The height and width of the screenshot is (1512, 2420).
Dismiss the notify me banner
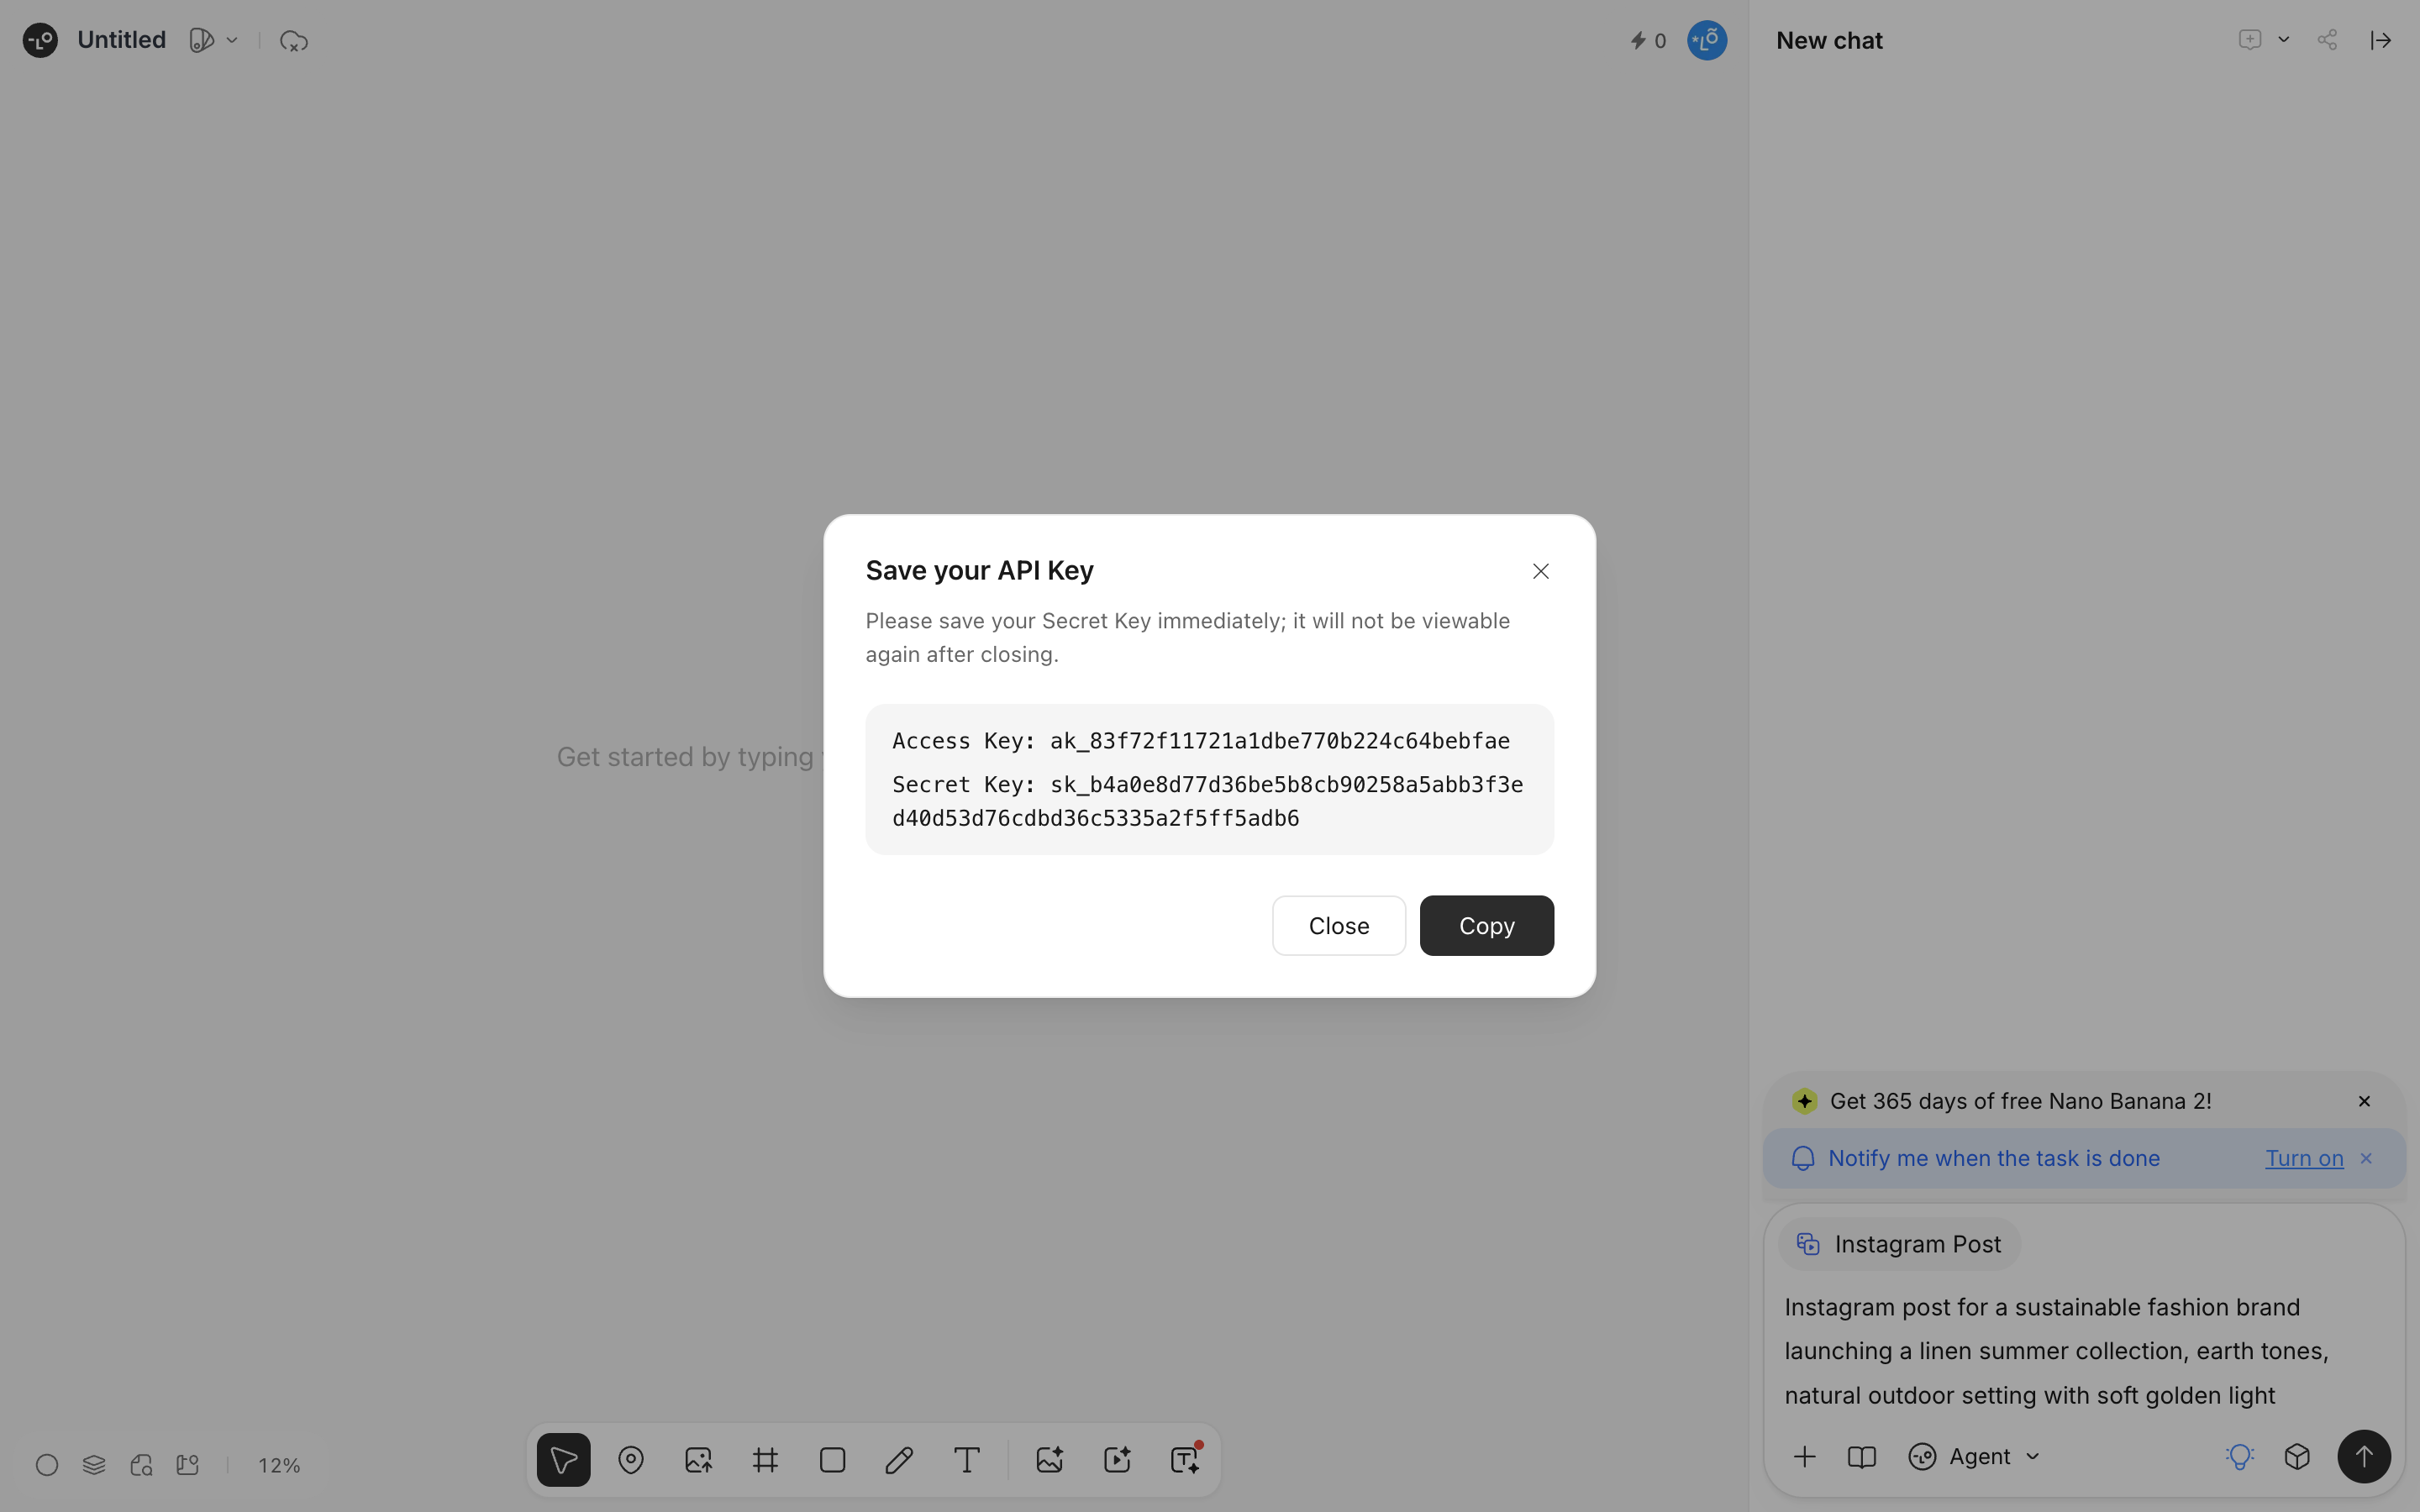(2366, 1158)
